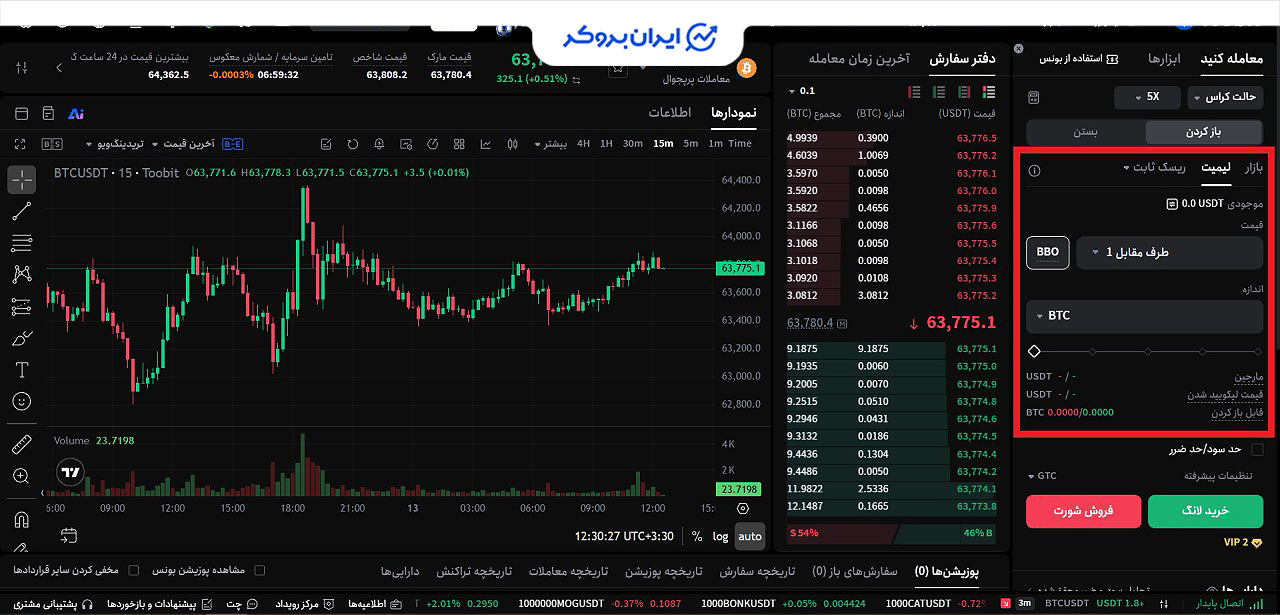Open the تریدینگ‌ویو chart provider dropdown
This screenshot has height=615, width=1280.
115,144
